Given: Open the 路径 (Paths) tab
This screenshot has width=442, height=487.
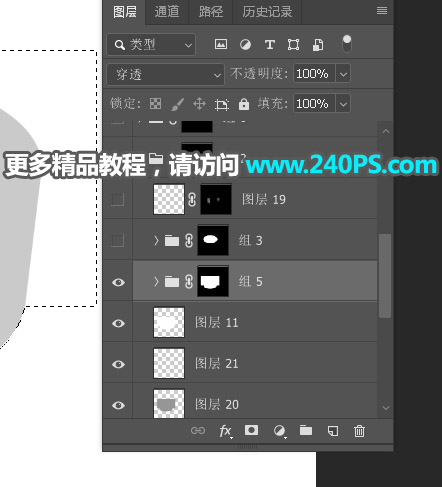Looking at the screenshot, I should (211, 12).
